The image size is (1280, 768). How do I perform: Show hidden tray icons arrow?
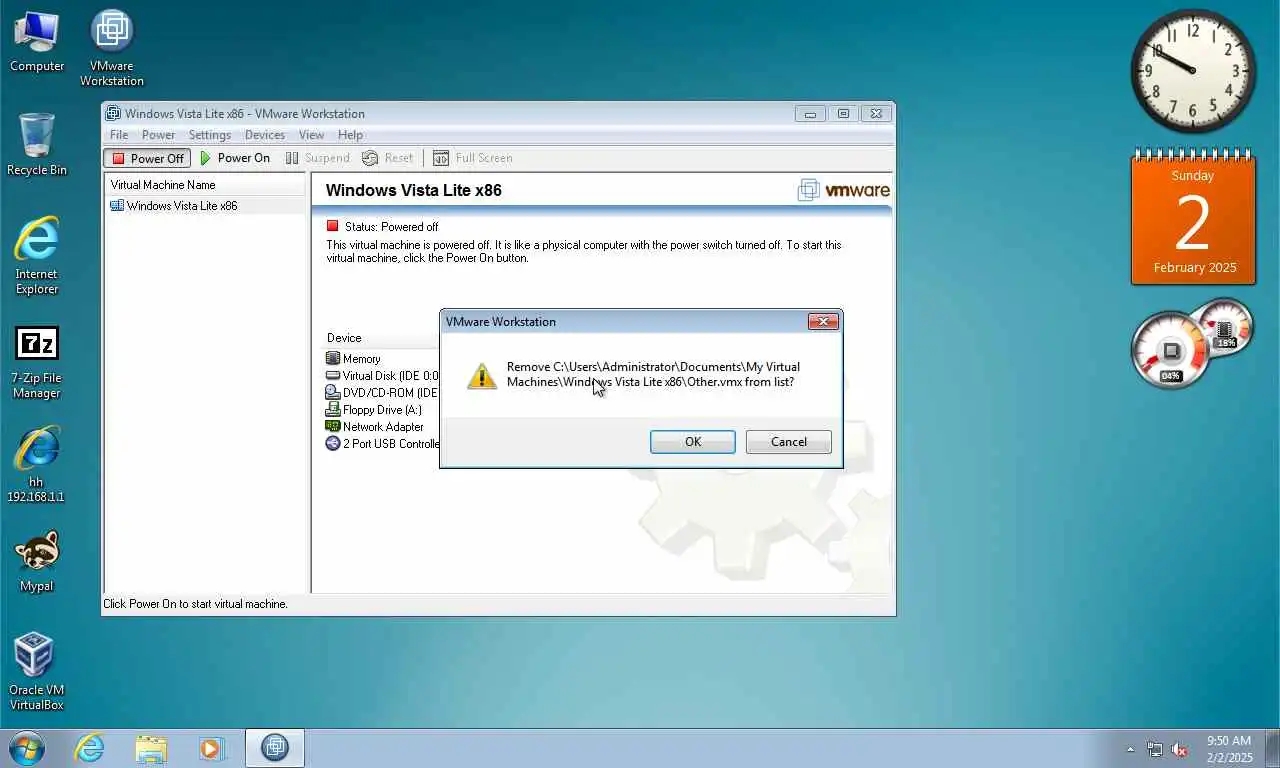point(1131,749)
